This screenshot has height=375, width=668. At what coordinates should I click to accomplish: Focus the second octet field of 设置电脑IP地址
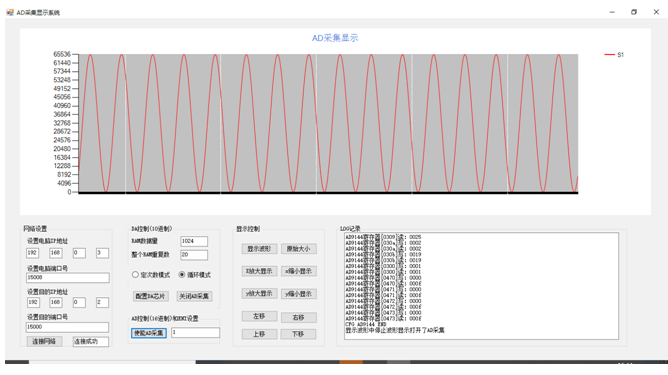[x=55, y=253]
